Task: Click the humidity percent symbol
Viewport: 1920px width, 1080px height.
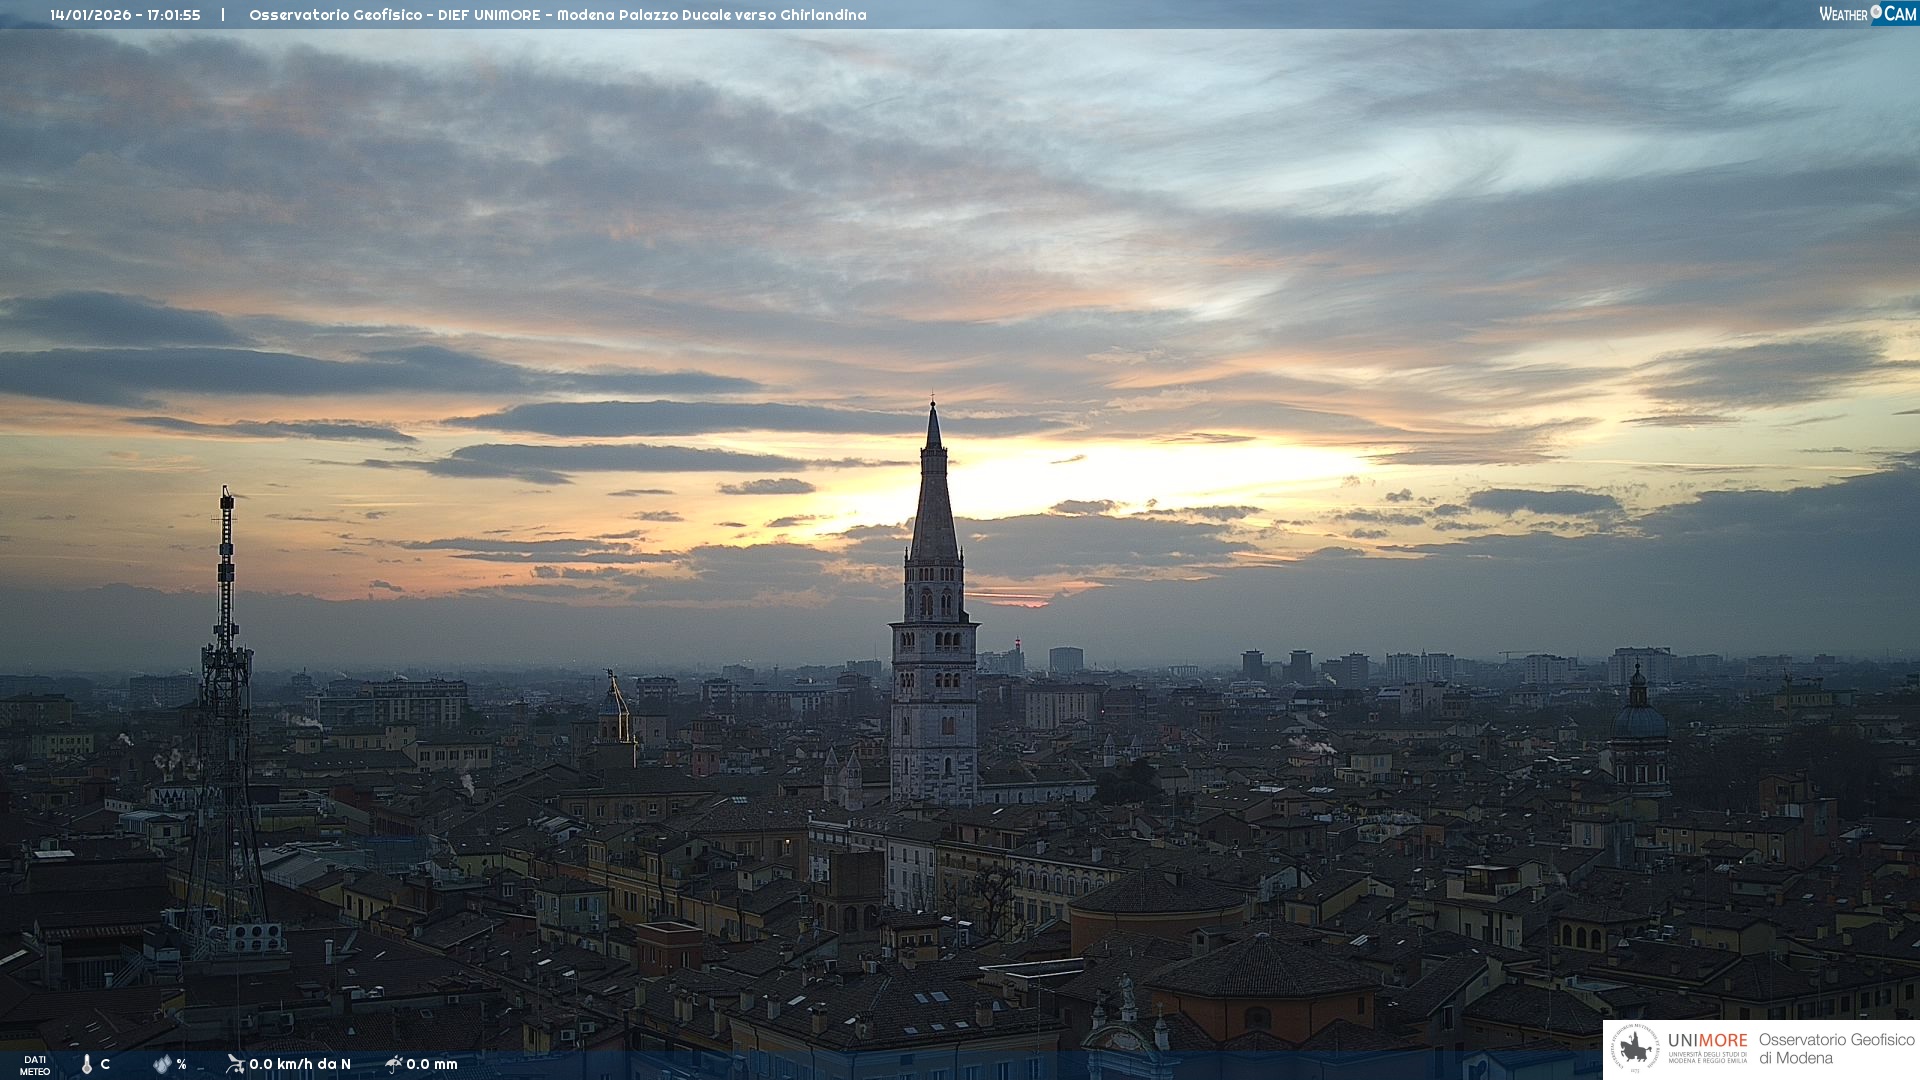Action: click(181, 1064)
